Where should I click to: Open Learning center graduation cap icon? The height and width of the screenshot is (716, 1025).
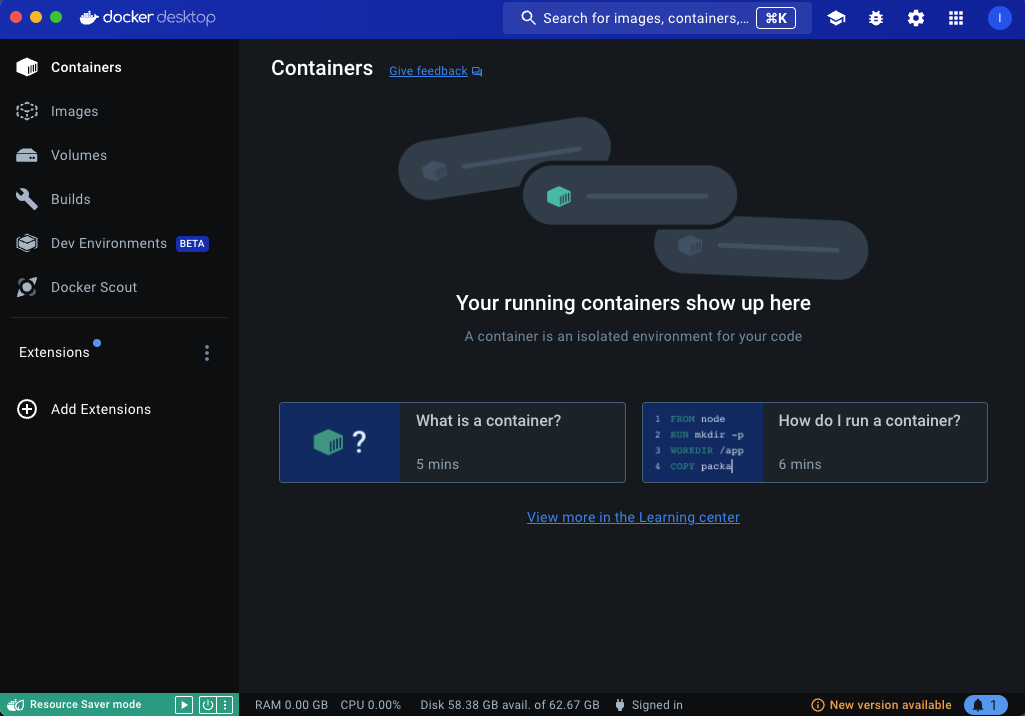[x=836, y=18]
